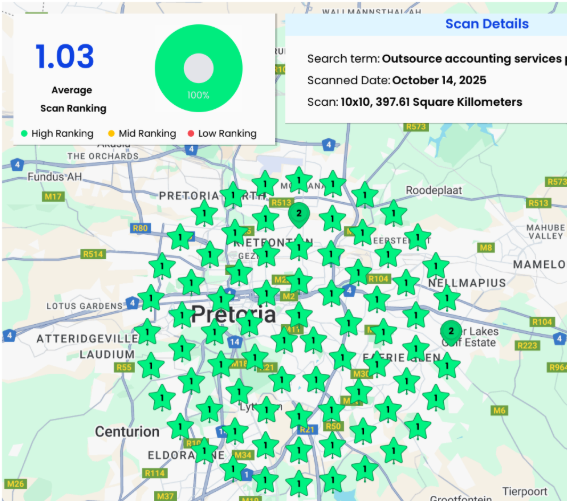Click the Low Ranking legend item
The width and height of the screenshot is (567, 501).
coord(222,133)
